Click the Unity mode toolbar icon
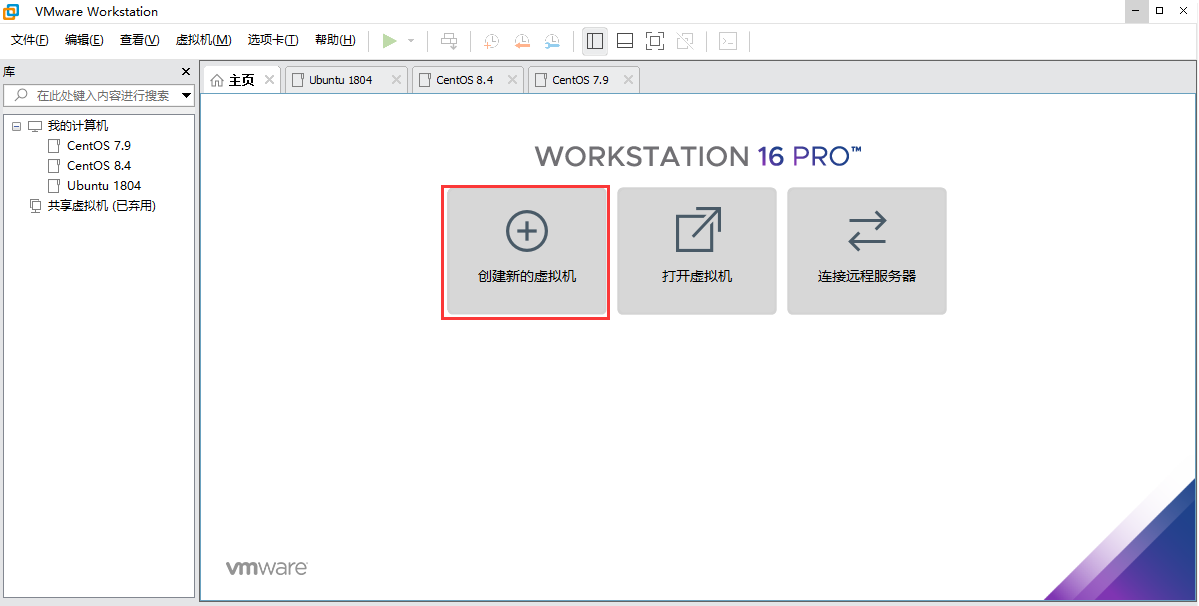The width and height of the screenshot is (1199, 606). [686, 41]
